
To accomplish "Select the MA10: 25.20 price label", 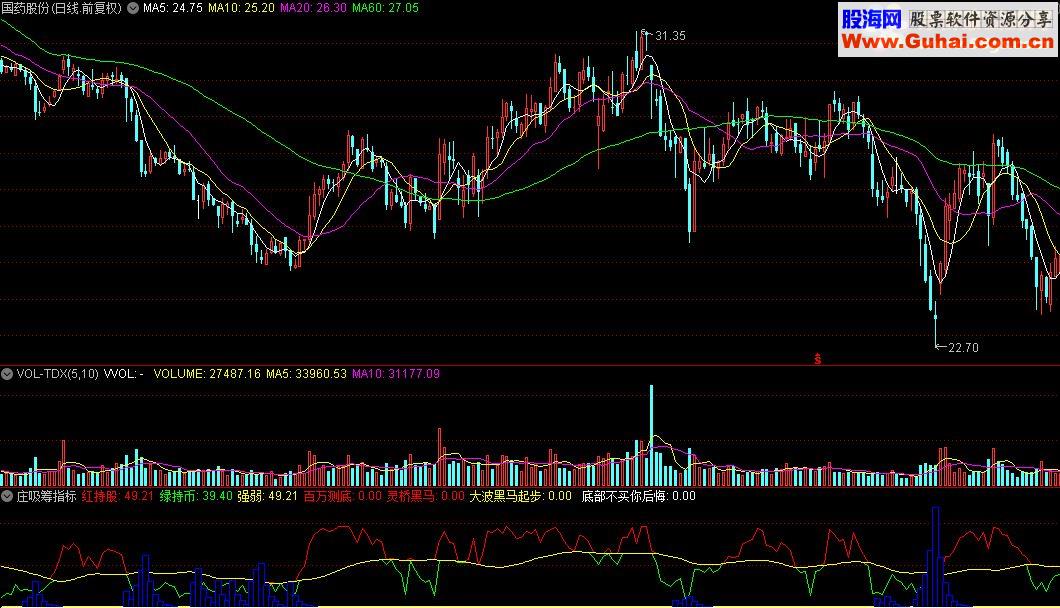I will click(241, 8).
